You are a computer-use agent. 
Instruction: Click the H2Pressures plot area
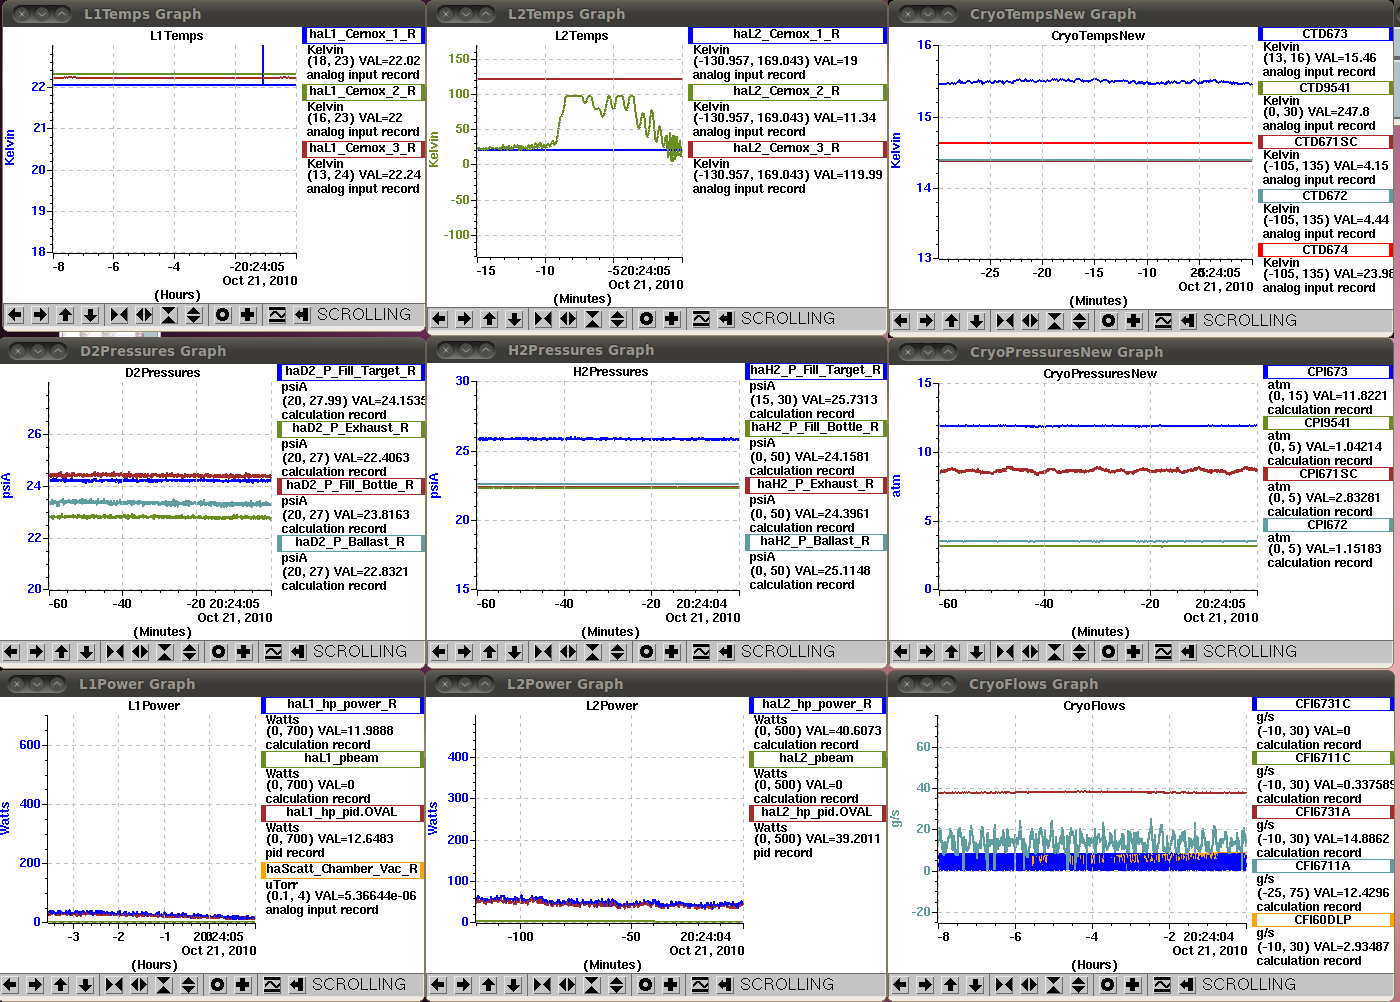pos(608,485)
